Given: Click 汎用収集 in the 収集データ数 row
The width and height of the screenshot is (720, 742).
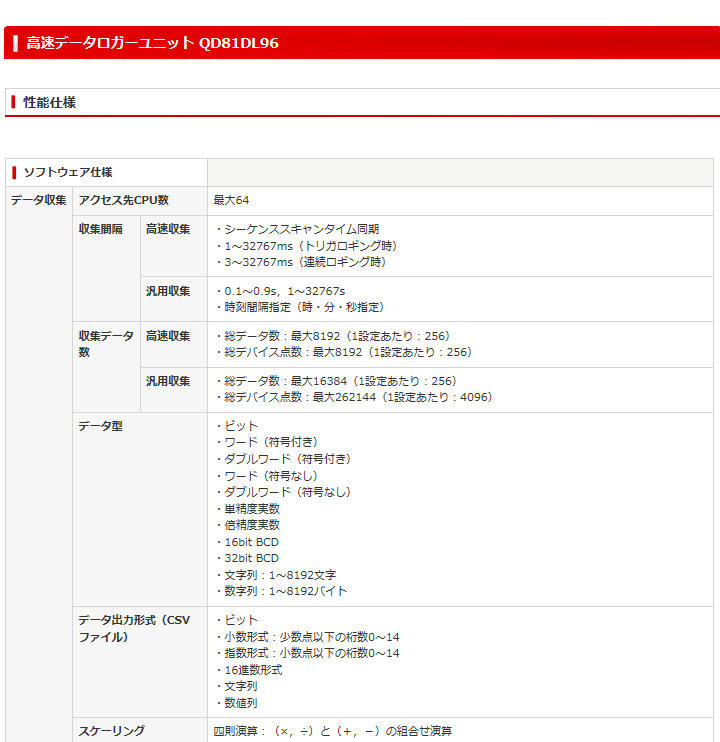Looking at the screenshot, I should click(174, 390).
